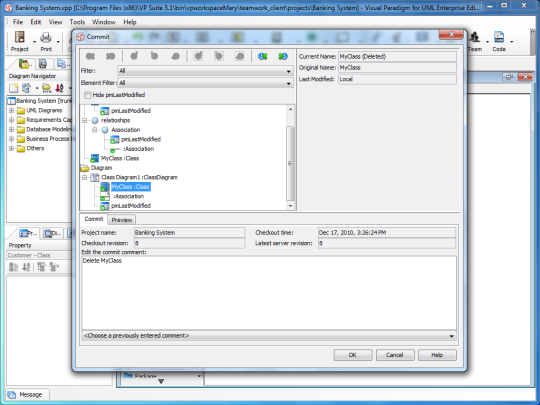Expand the Others folder in Diagram Navigator

coord(11,148)
